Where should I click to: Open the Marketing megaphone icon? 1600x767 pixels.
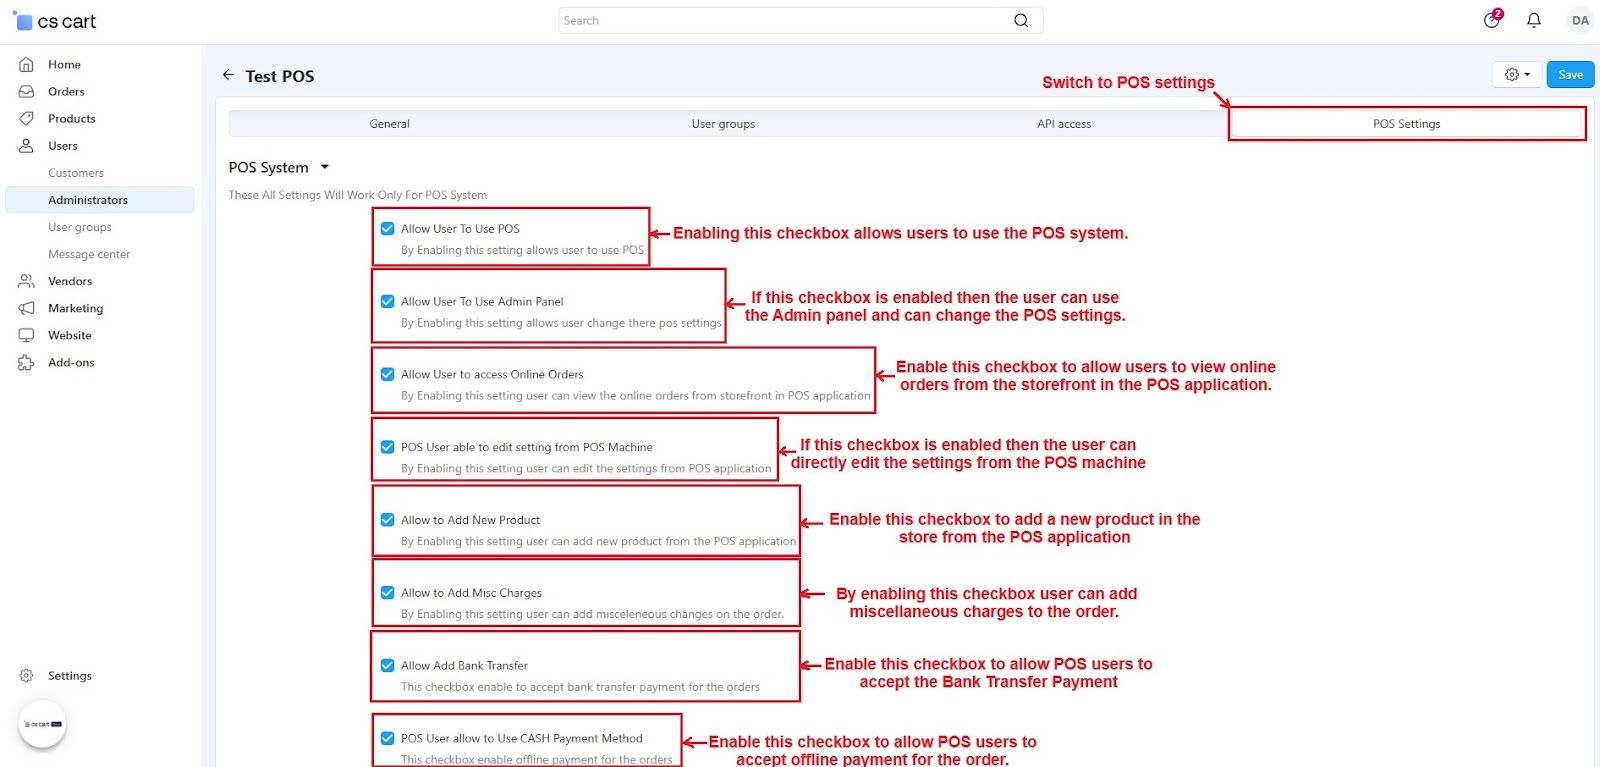[x=26, y=308]
